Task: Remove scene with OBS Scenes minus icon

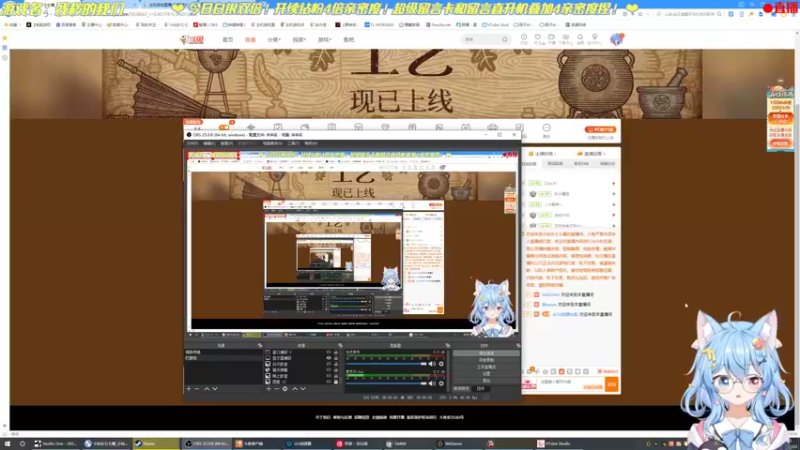Action: pos(197,389)
